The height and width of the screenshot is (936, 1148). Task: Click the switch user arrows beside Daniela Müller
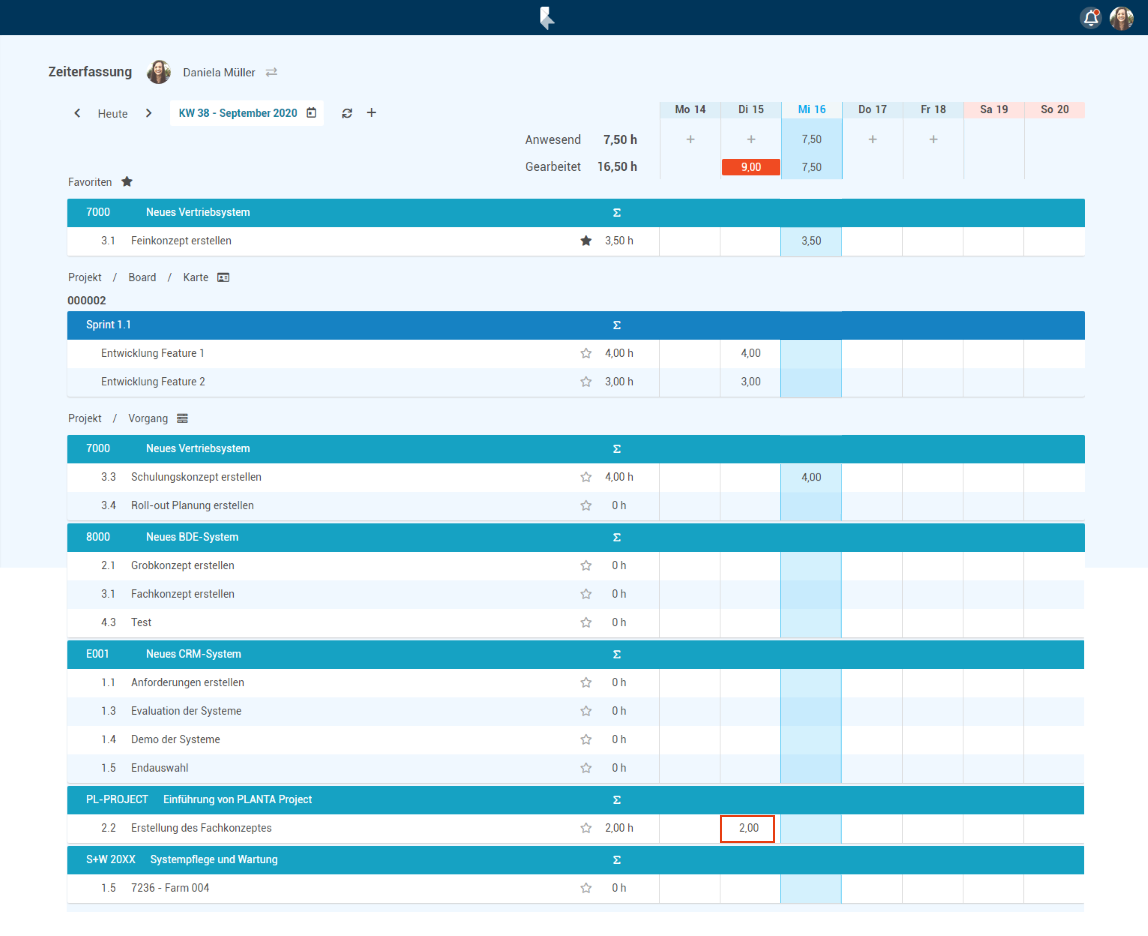click(271, 72)
